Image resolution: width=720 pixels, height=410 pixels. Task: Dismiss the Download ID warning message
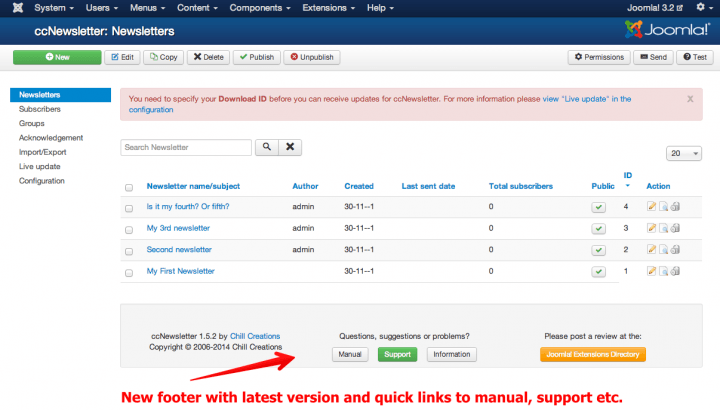690,99
